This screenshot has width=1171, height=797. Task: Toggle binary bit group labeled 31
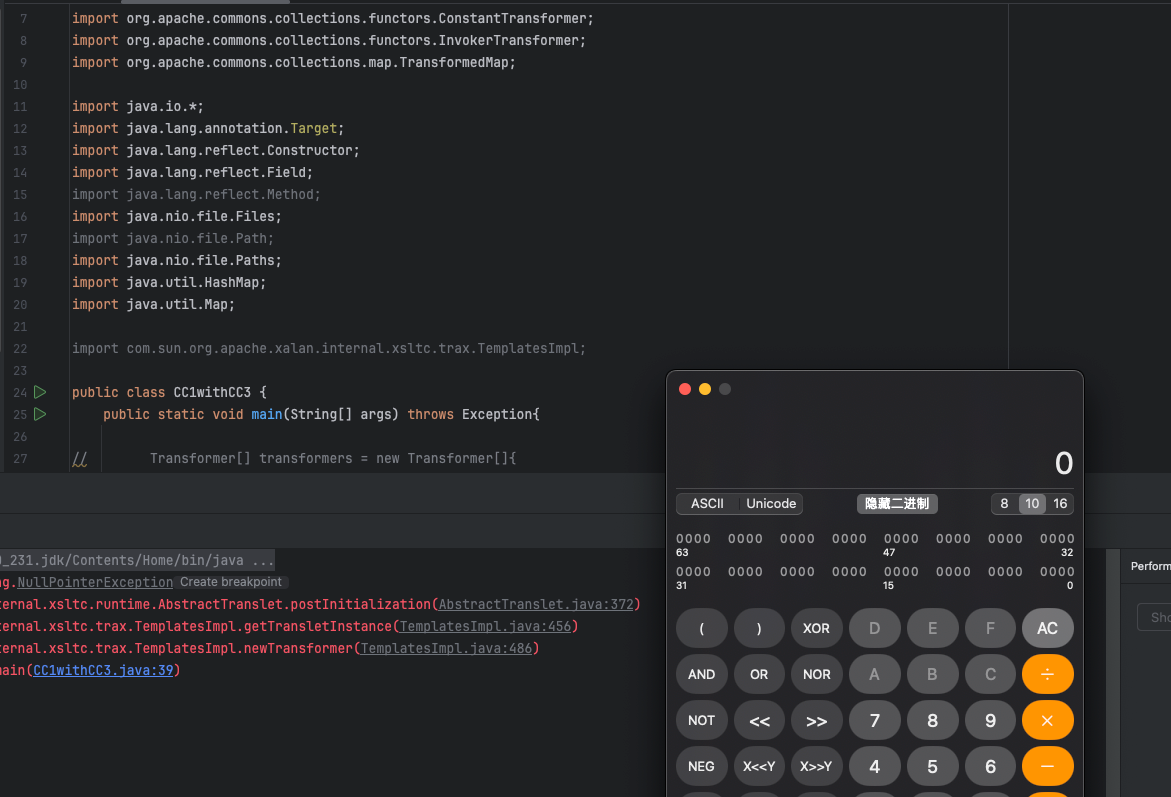(x=693, y=571)
